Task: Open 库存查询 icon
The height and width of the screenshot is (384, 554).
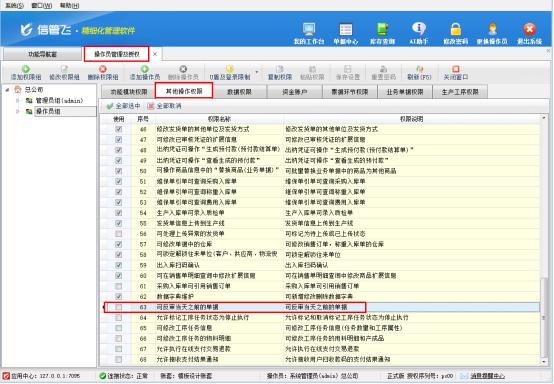Action: (x=382, y=29)
